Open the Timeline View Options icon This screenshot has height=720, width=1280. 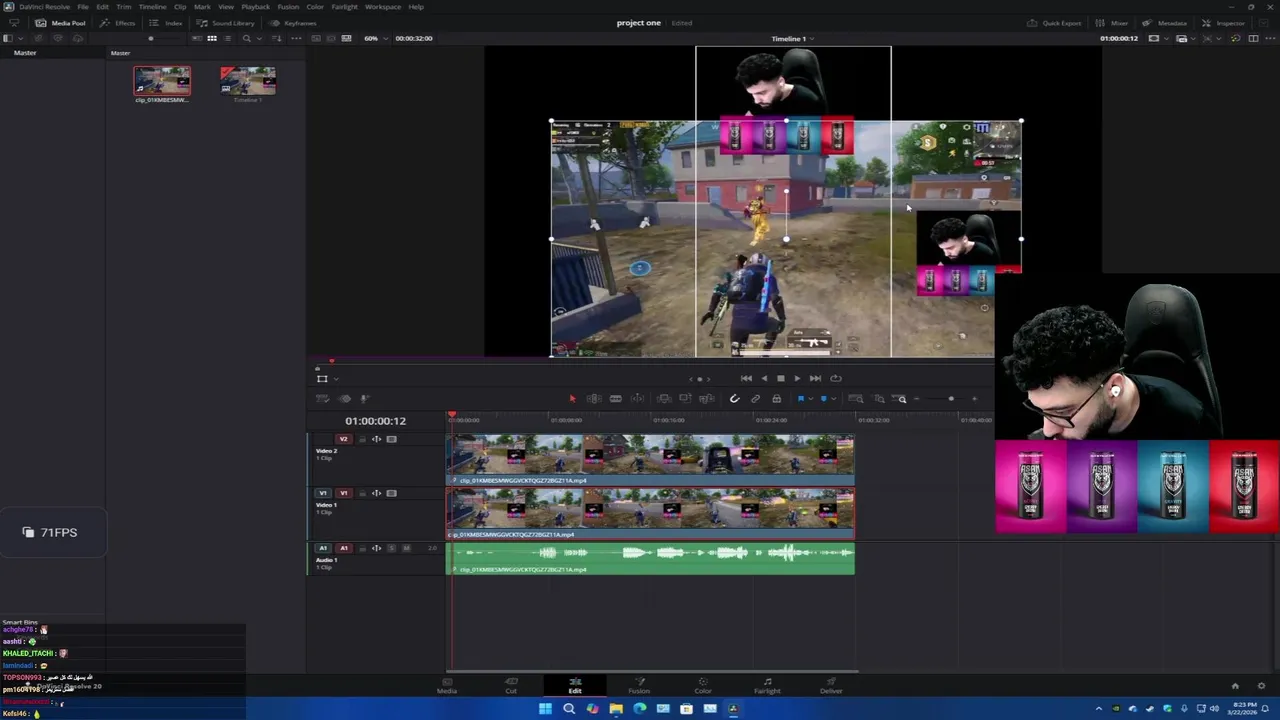pos(323,399)
